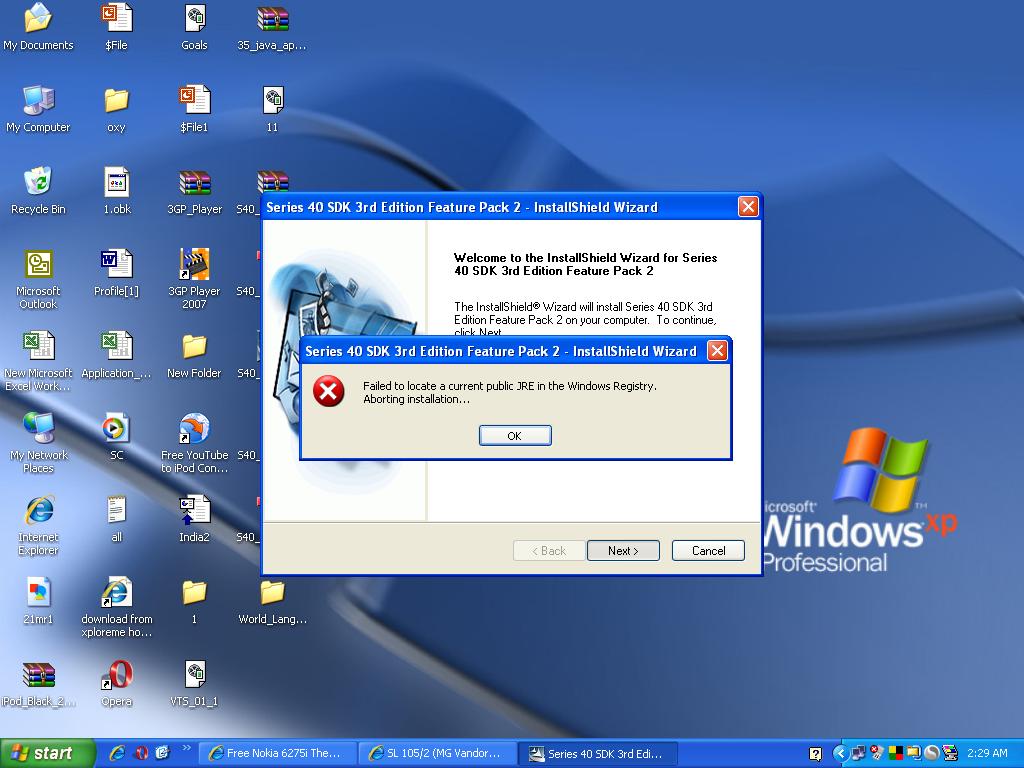Switch to Free Nokia 6275i taskbar window
1024x768 pixels.
tap(275, 753)
